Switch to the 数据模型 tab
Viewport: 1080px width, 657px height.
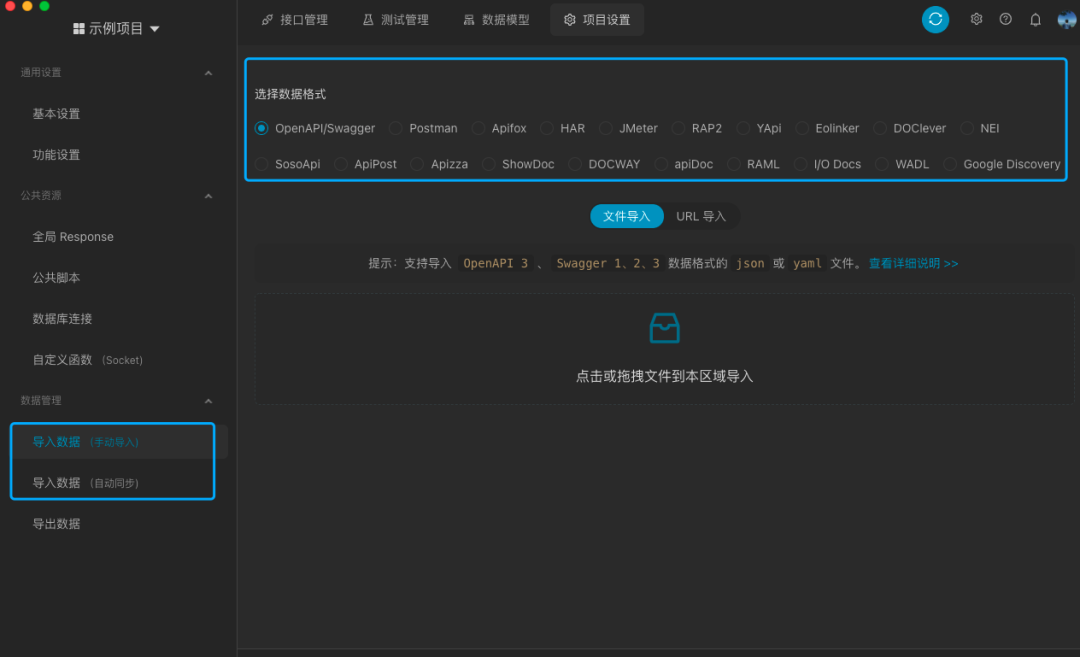[x=496, y=20]
